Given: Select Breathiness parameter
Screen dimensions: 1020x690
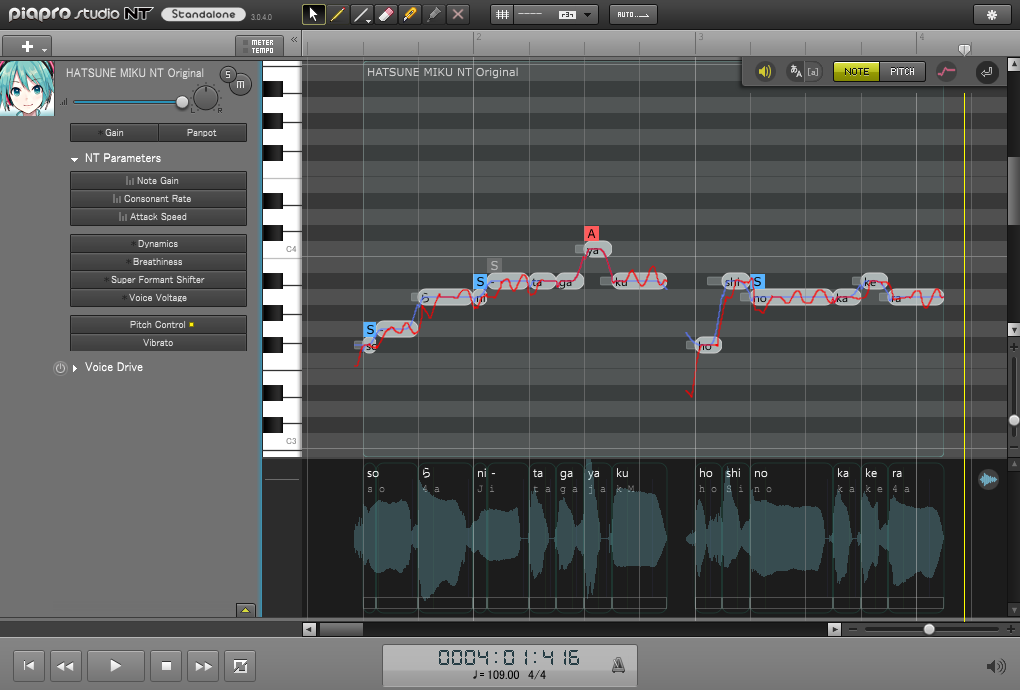Looking at the screenshot, I should (158, 261).
